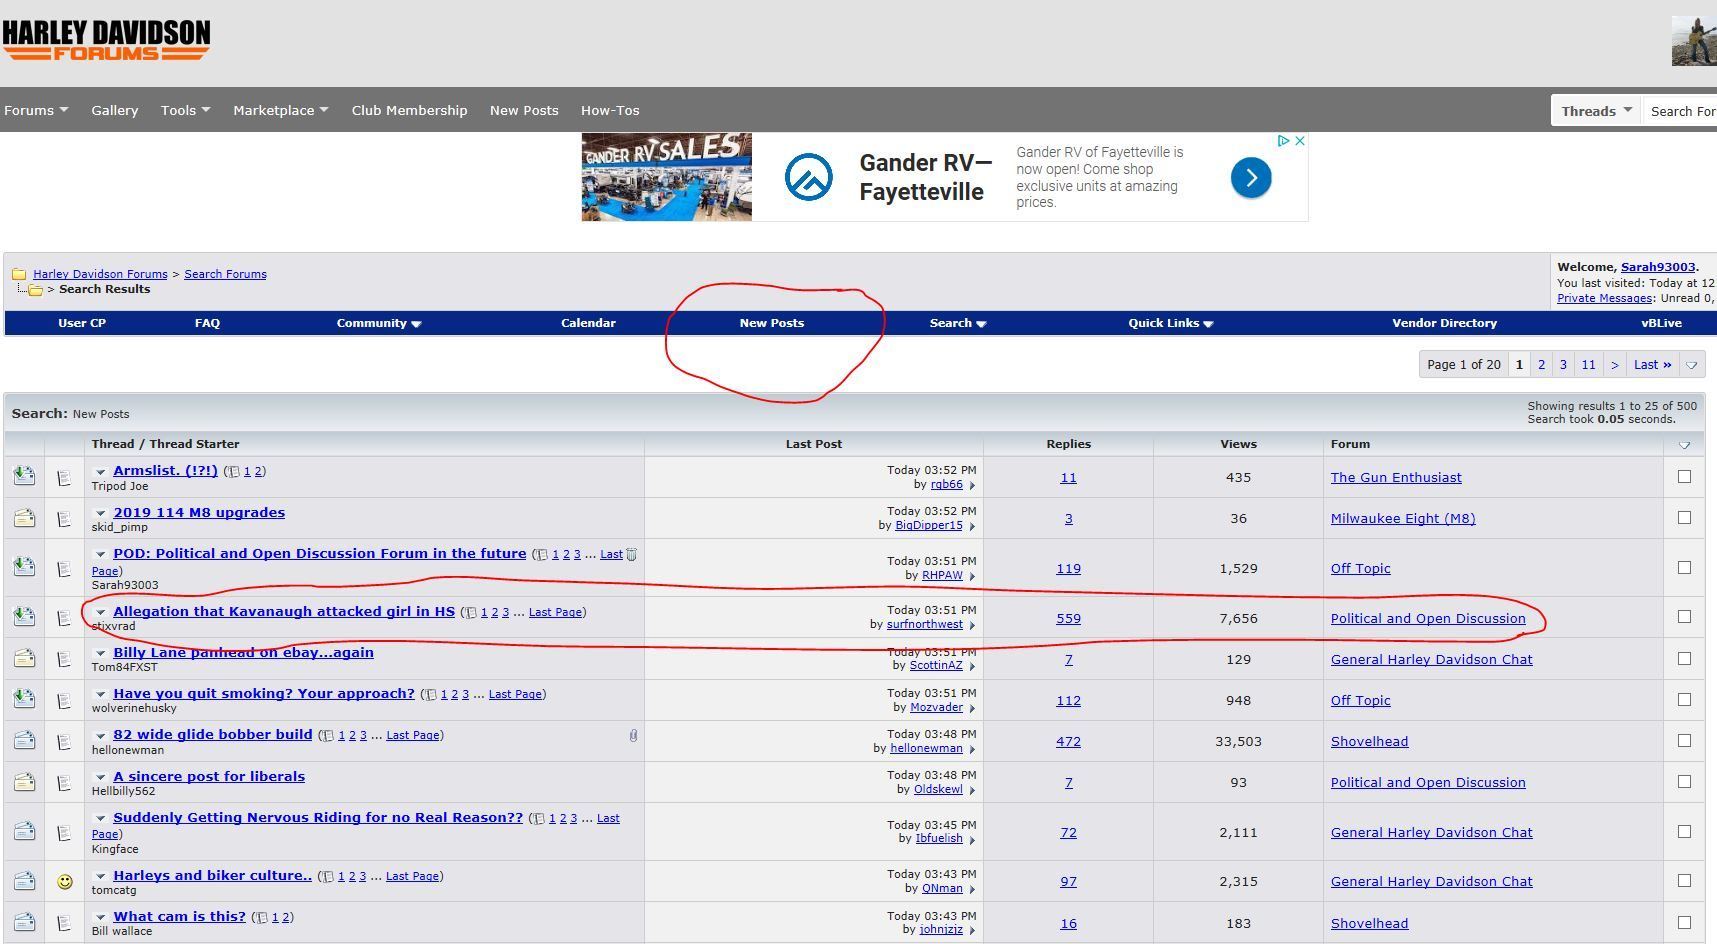The width and height of the screenshot is (1717, 944).
Task: Click the Search Forums input field
Action: (x=1682, y=111)
